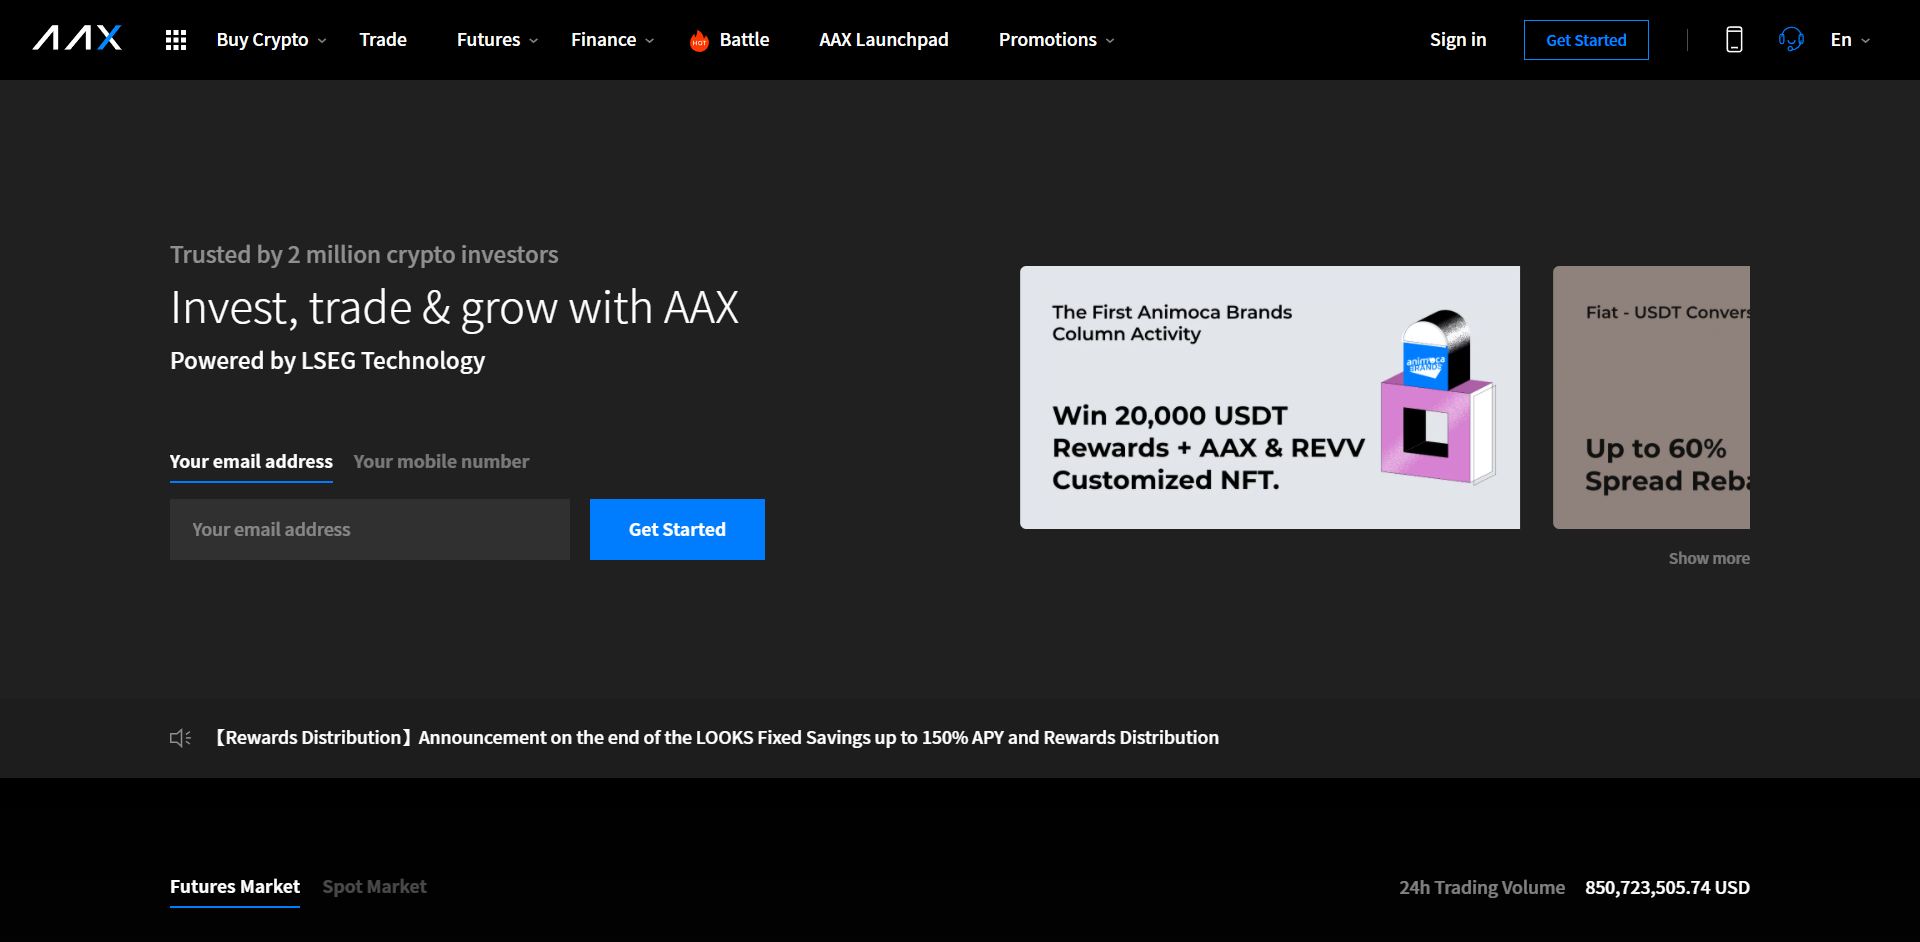Screen dimensions: 1920x942
Task: Click the hot flame icon beside Battle
Action: coord(699,40)
